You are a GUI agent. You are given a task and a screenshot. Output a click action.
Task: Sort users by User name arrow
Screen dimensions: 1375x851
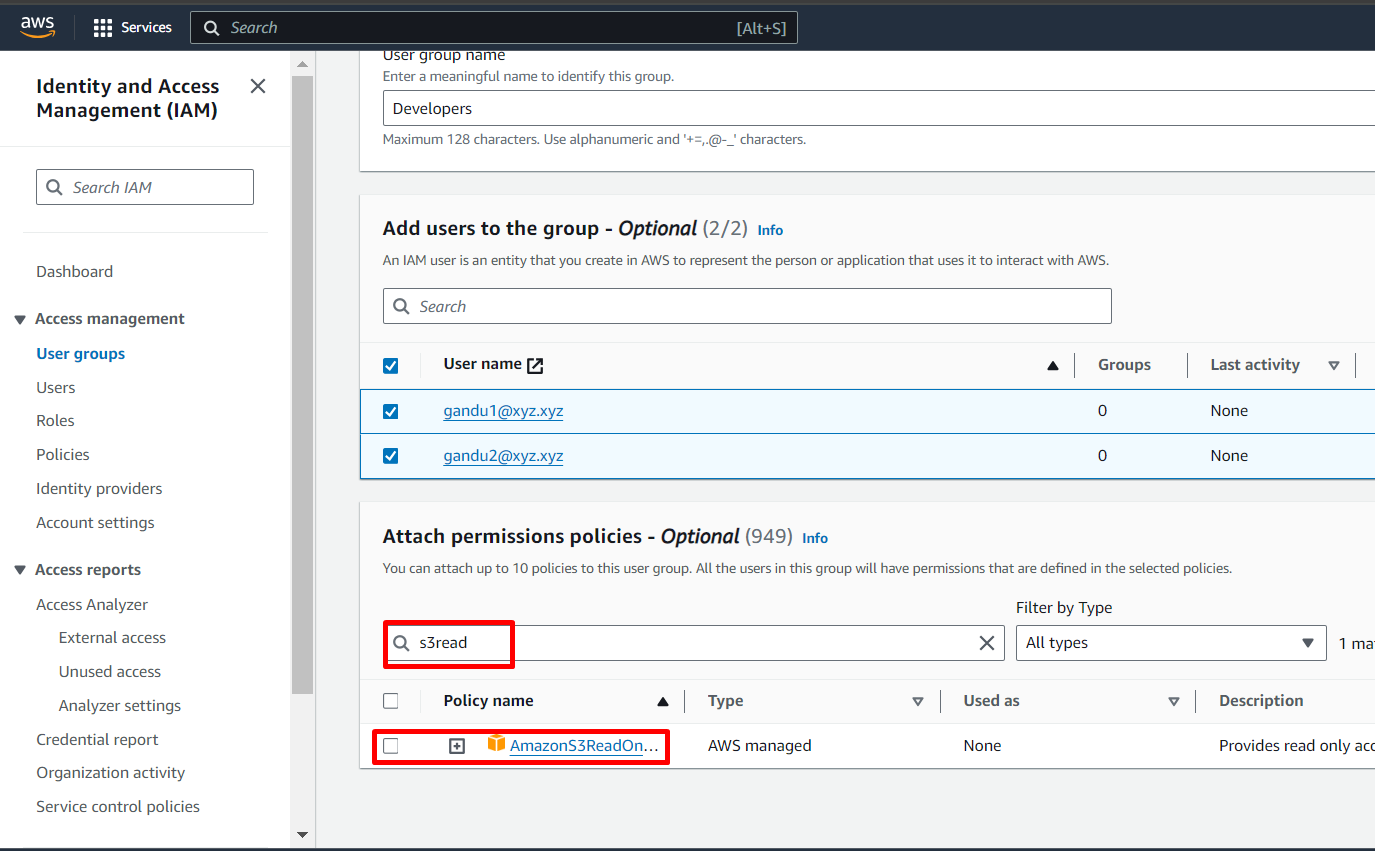click(1052, 366)
